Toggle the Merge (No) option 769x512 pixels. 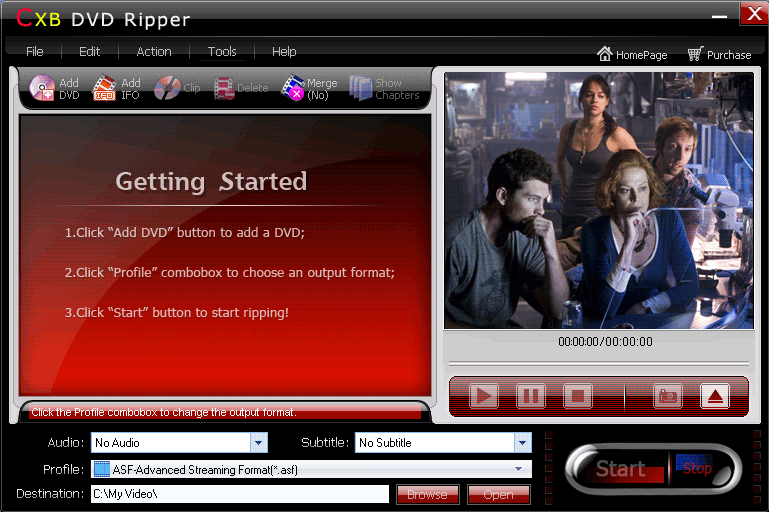(309, 89)
